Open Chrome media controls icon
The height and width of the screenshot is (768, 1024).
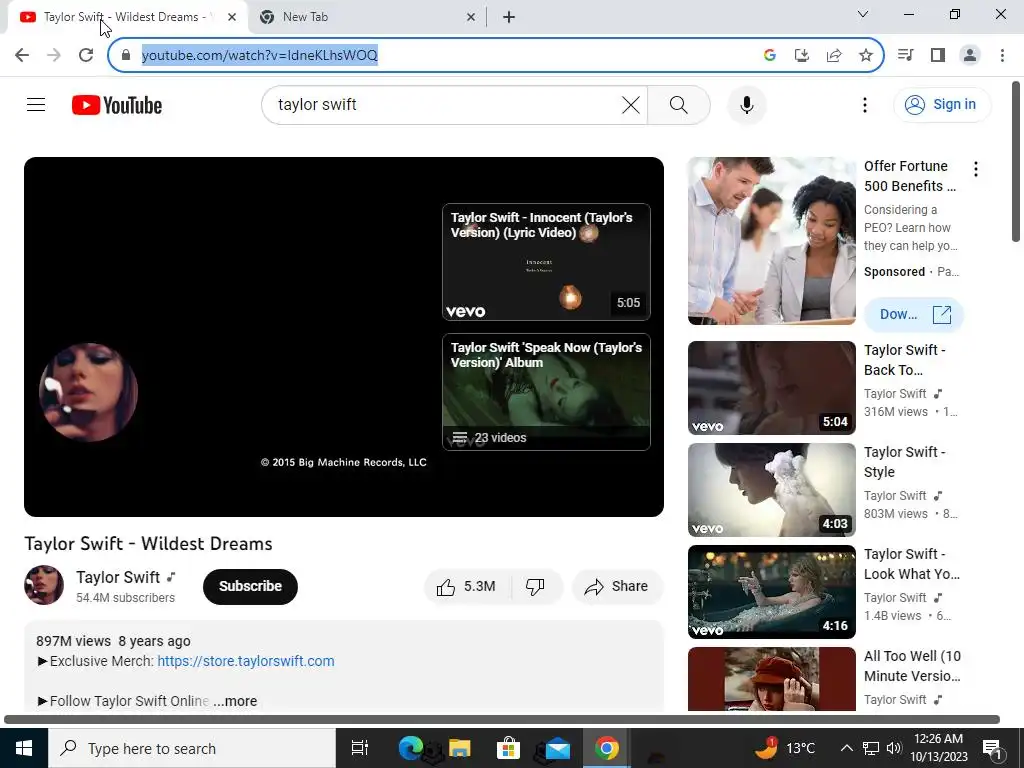(906, 55)
